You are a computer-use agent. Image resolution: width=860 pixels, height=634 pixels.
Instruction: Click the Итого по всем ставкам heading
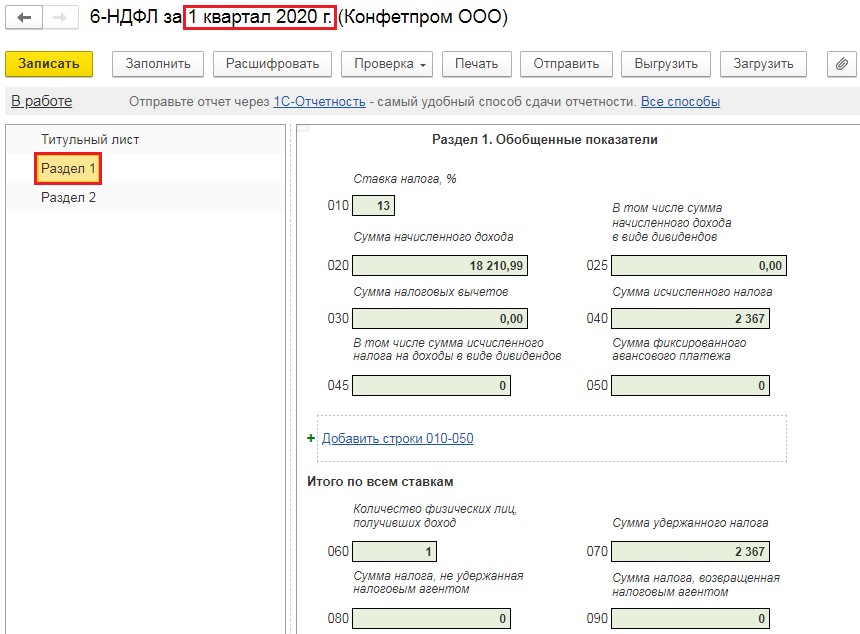[380, 482]
